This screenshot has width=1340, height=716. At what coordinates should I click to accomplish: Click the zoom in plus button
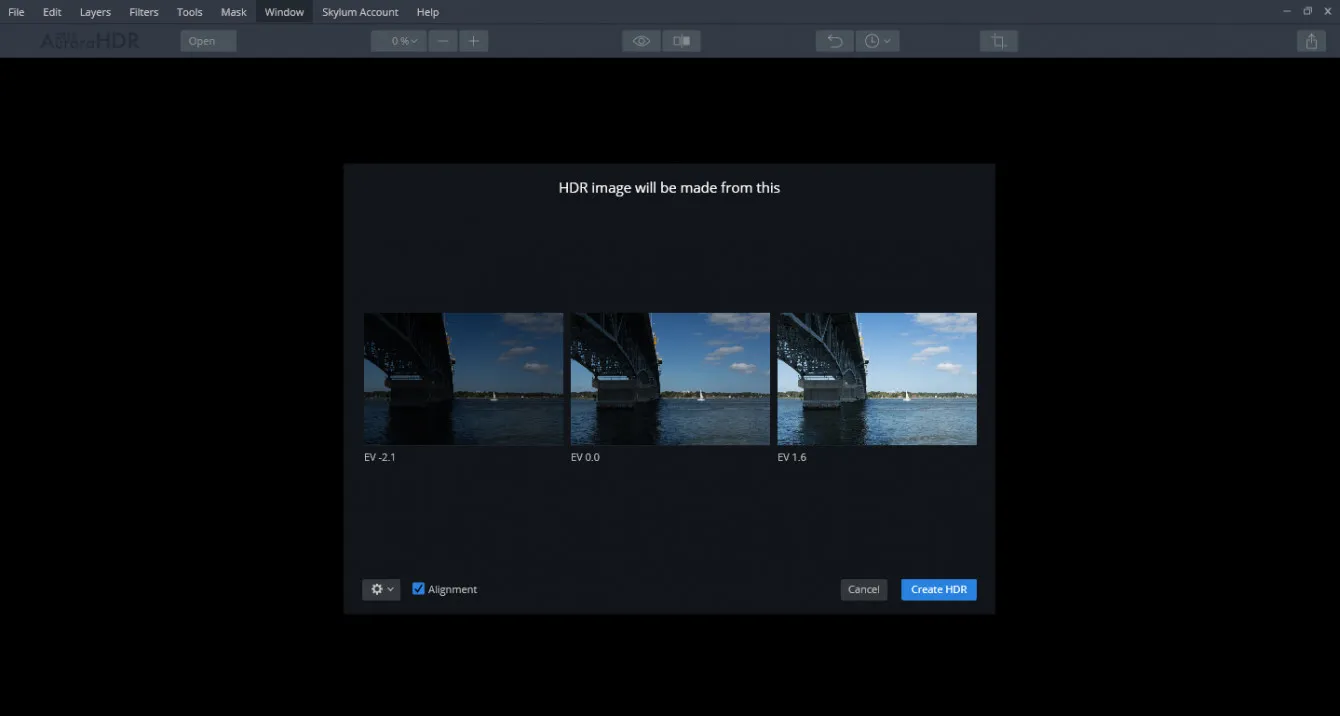tap(474, 41)
